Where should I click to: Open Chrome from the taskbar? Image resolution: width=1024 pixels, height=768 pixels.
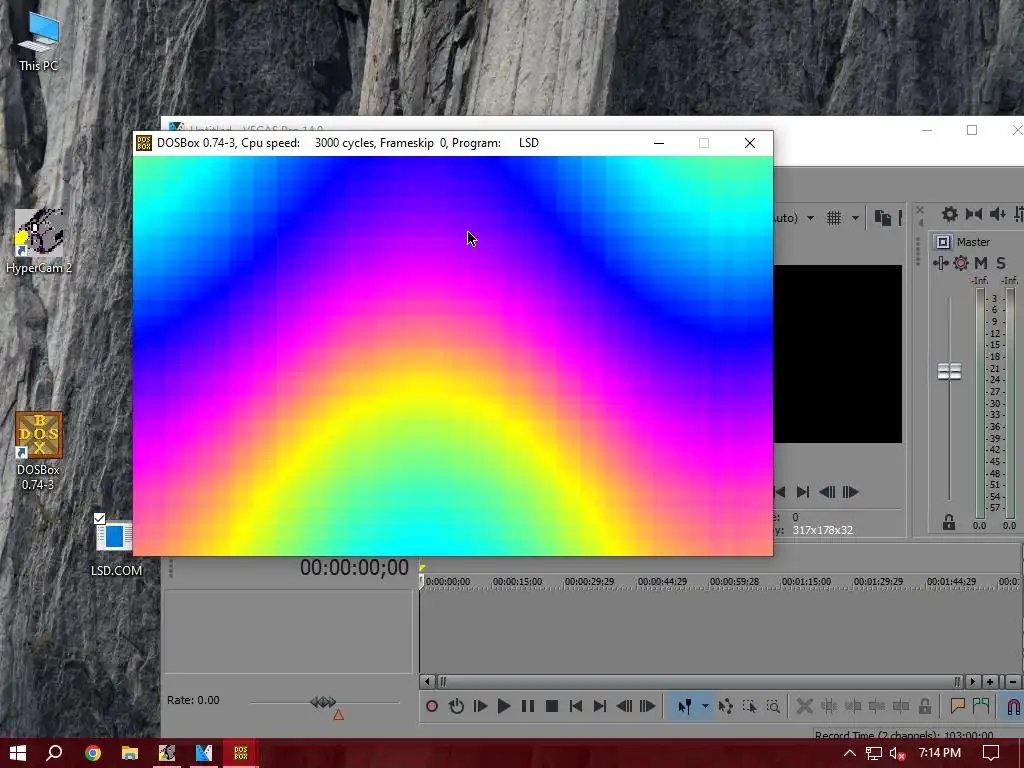pos(93,753)
